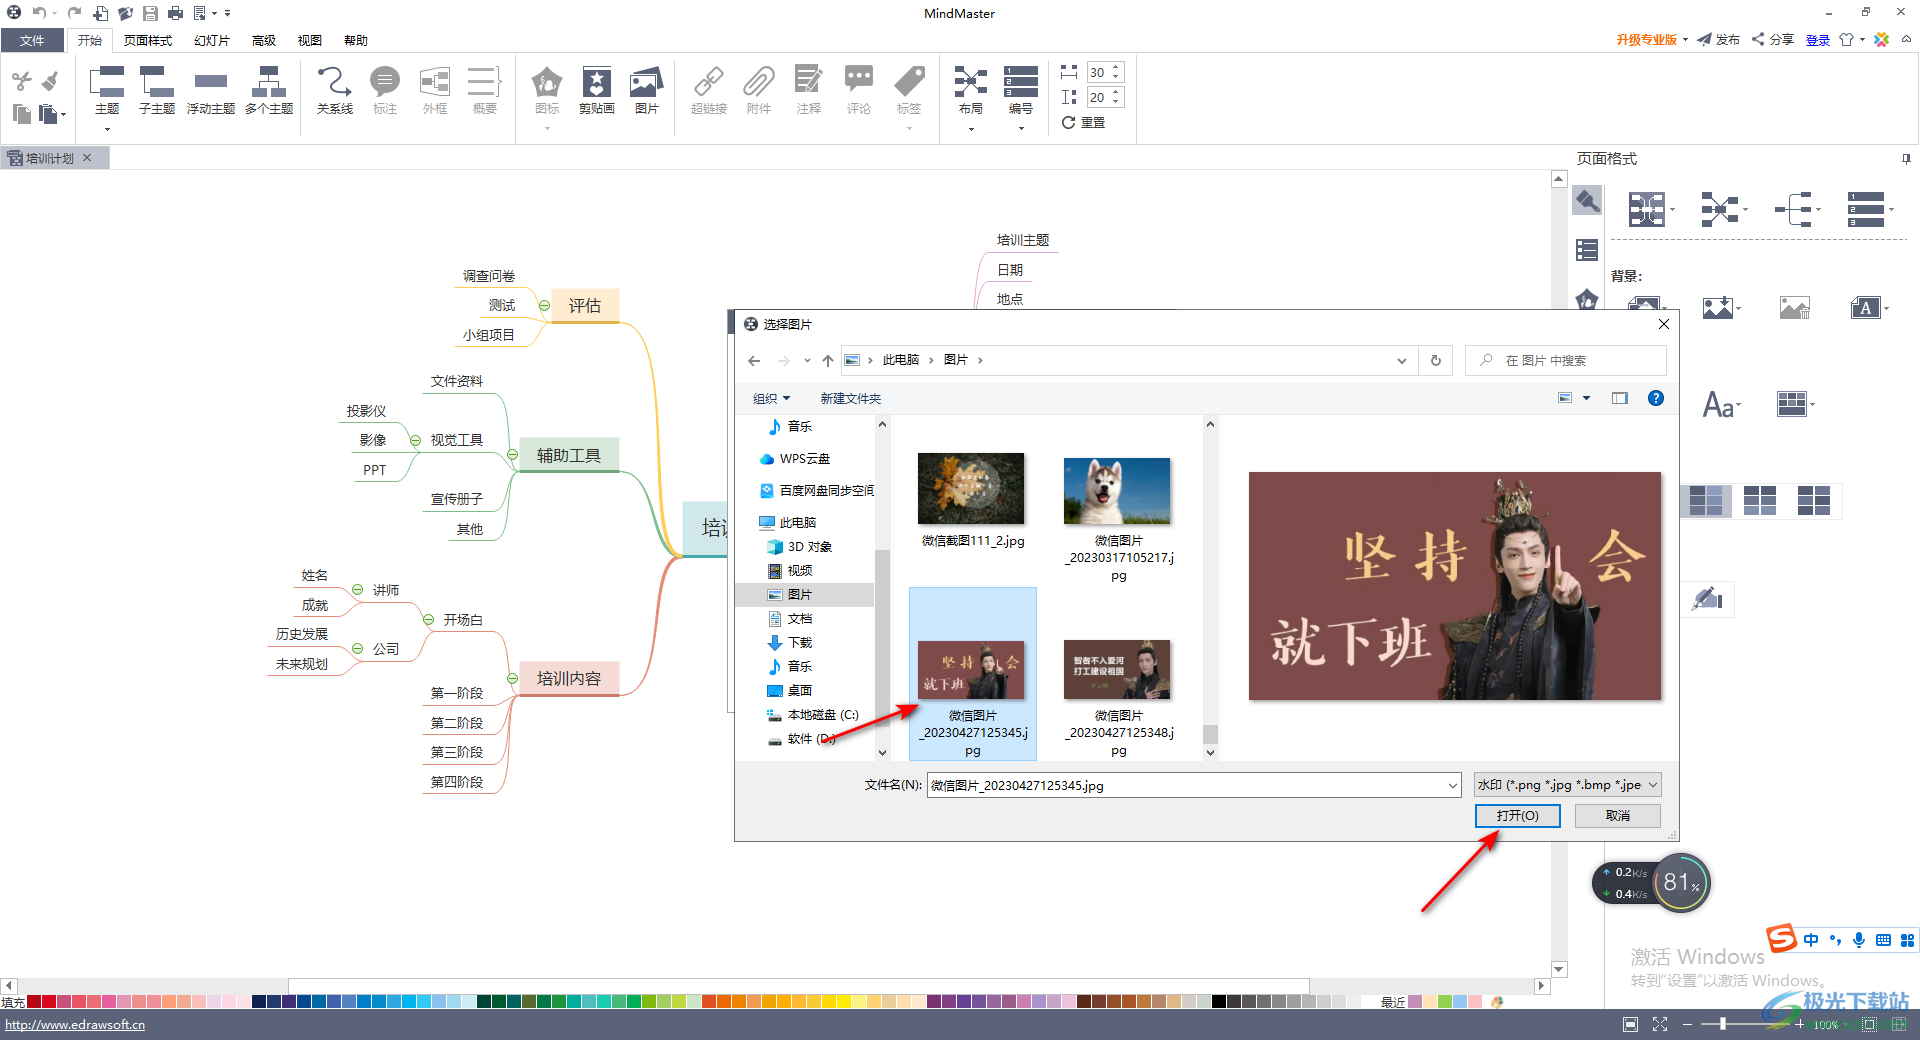Draw a 关系线 relationship line
This screenshot has height=1040, width=1920.
(335, 92)
